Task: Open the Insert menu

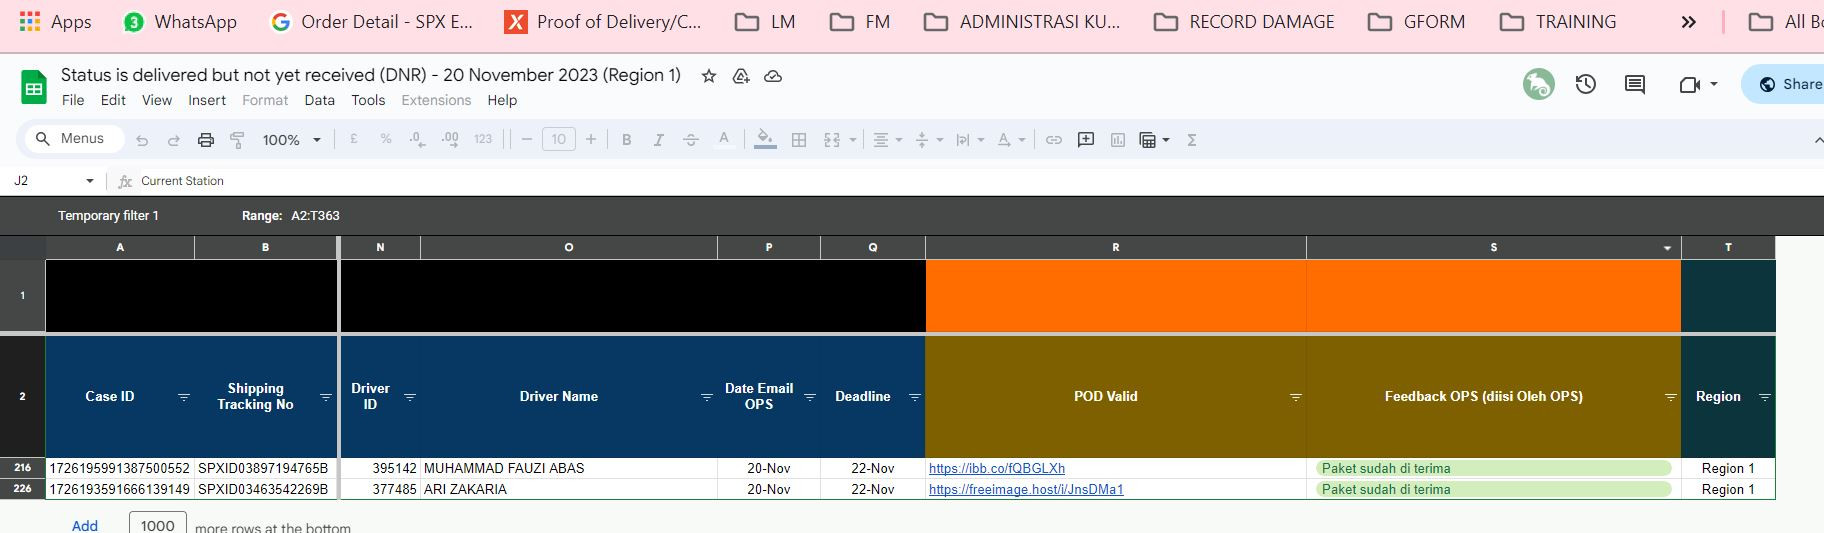Action: point(207,100)
